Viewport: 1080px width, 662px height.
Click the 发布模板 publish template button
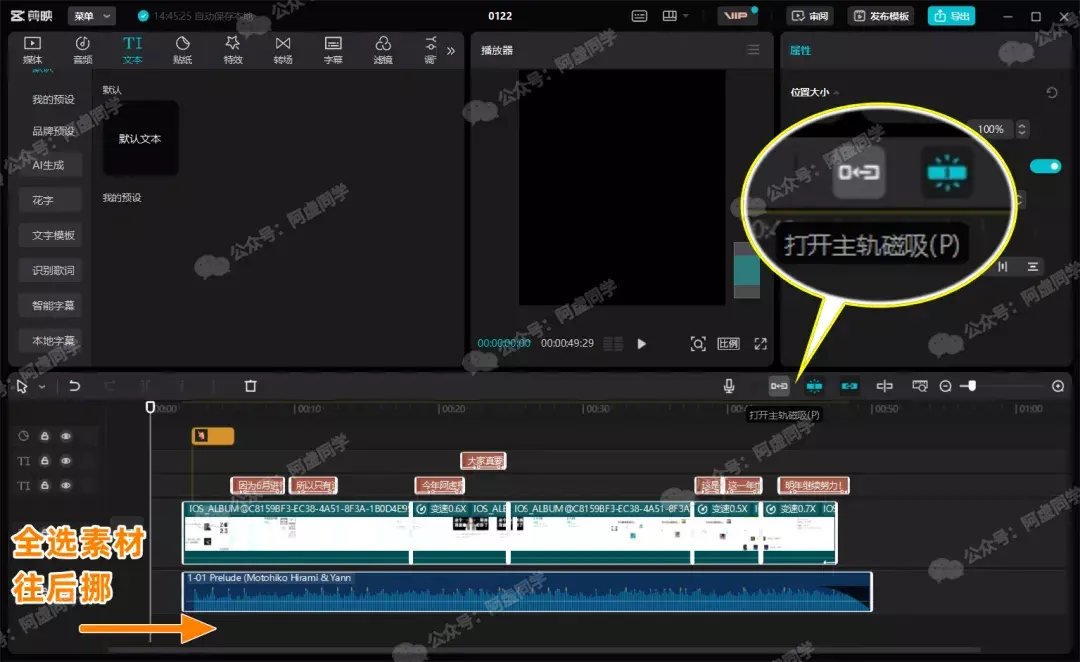pyautogui.click(x=880, y=16)
